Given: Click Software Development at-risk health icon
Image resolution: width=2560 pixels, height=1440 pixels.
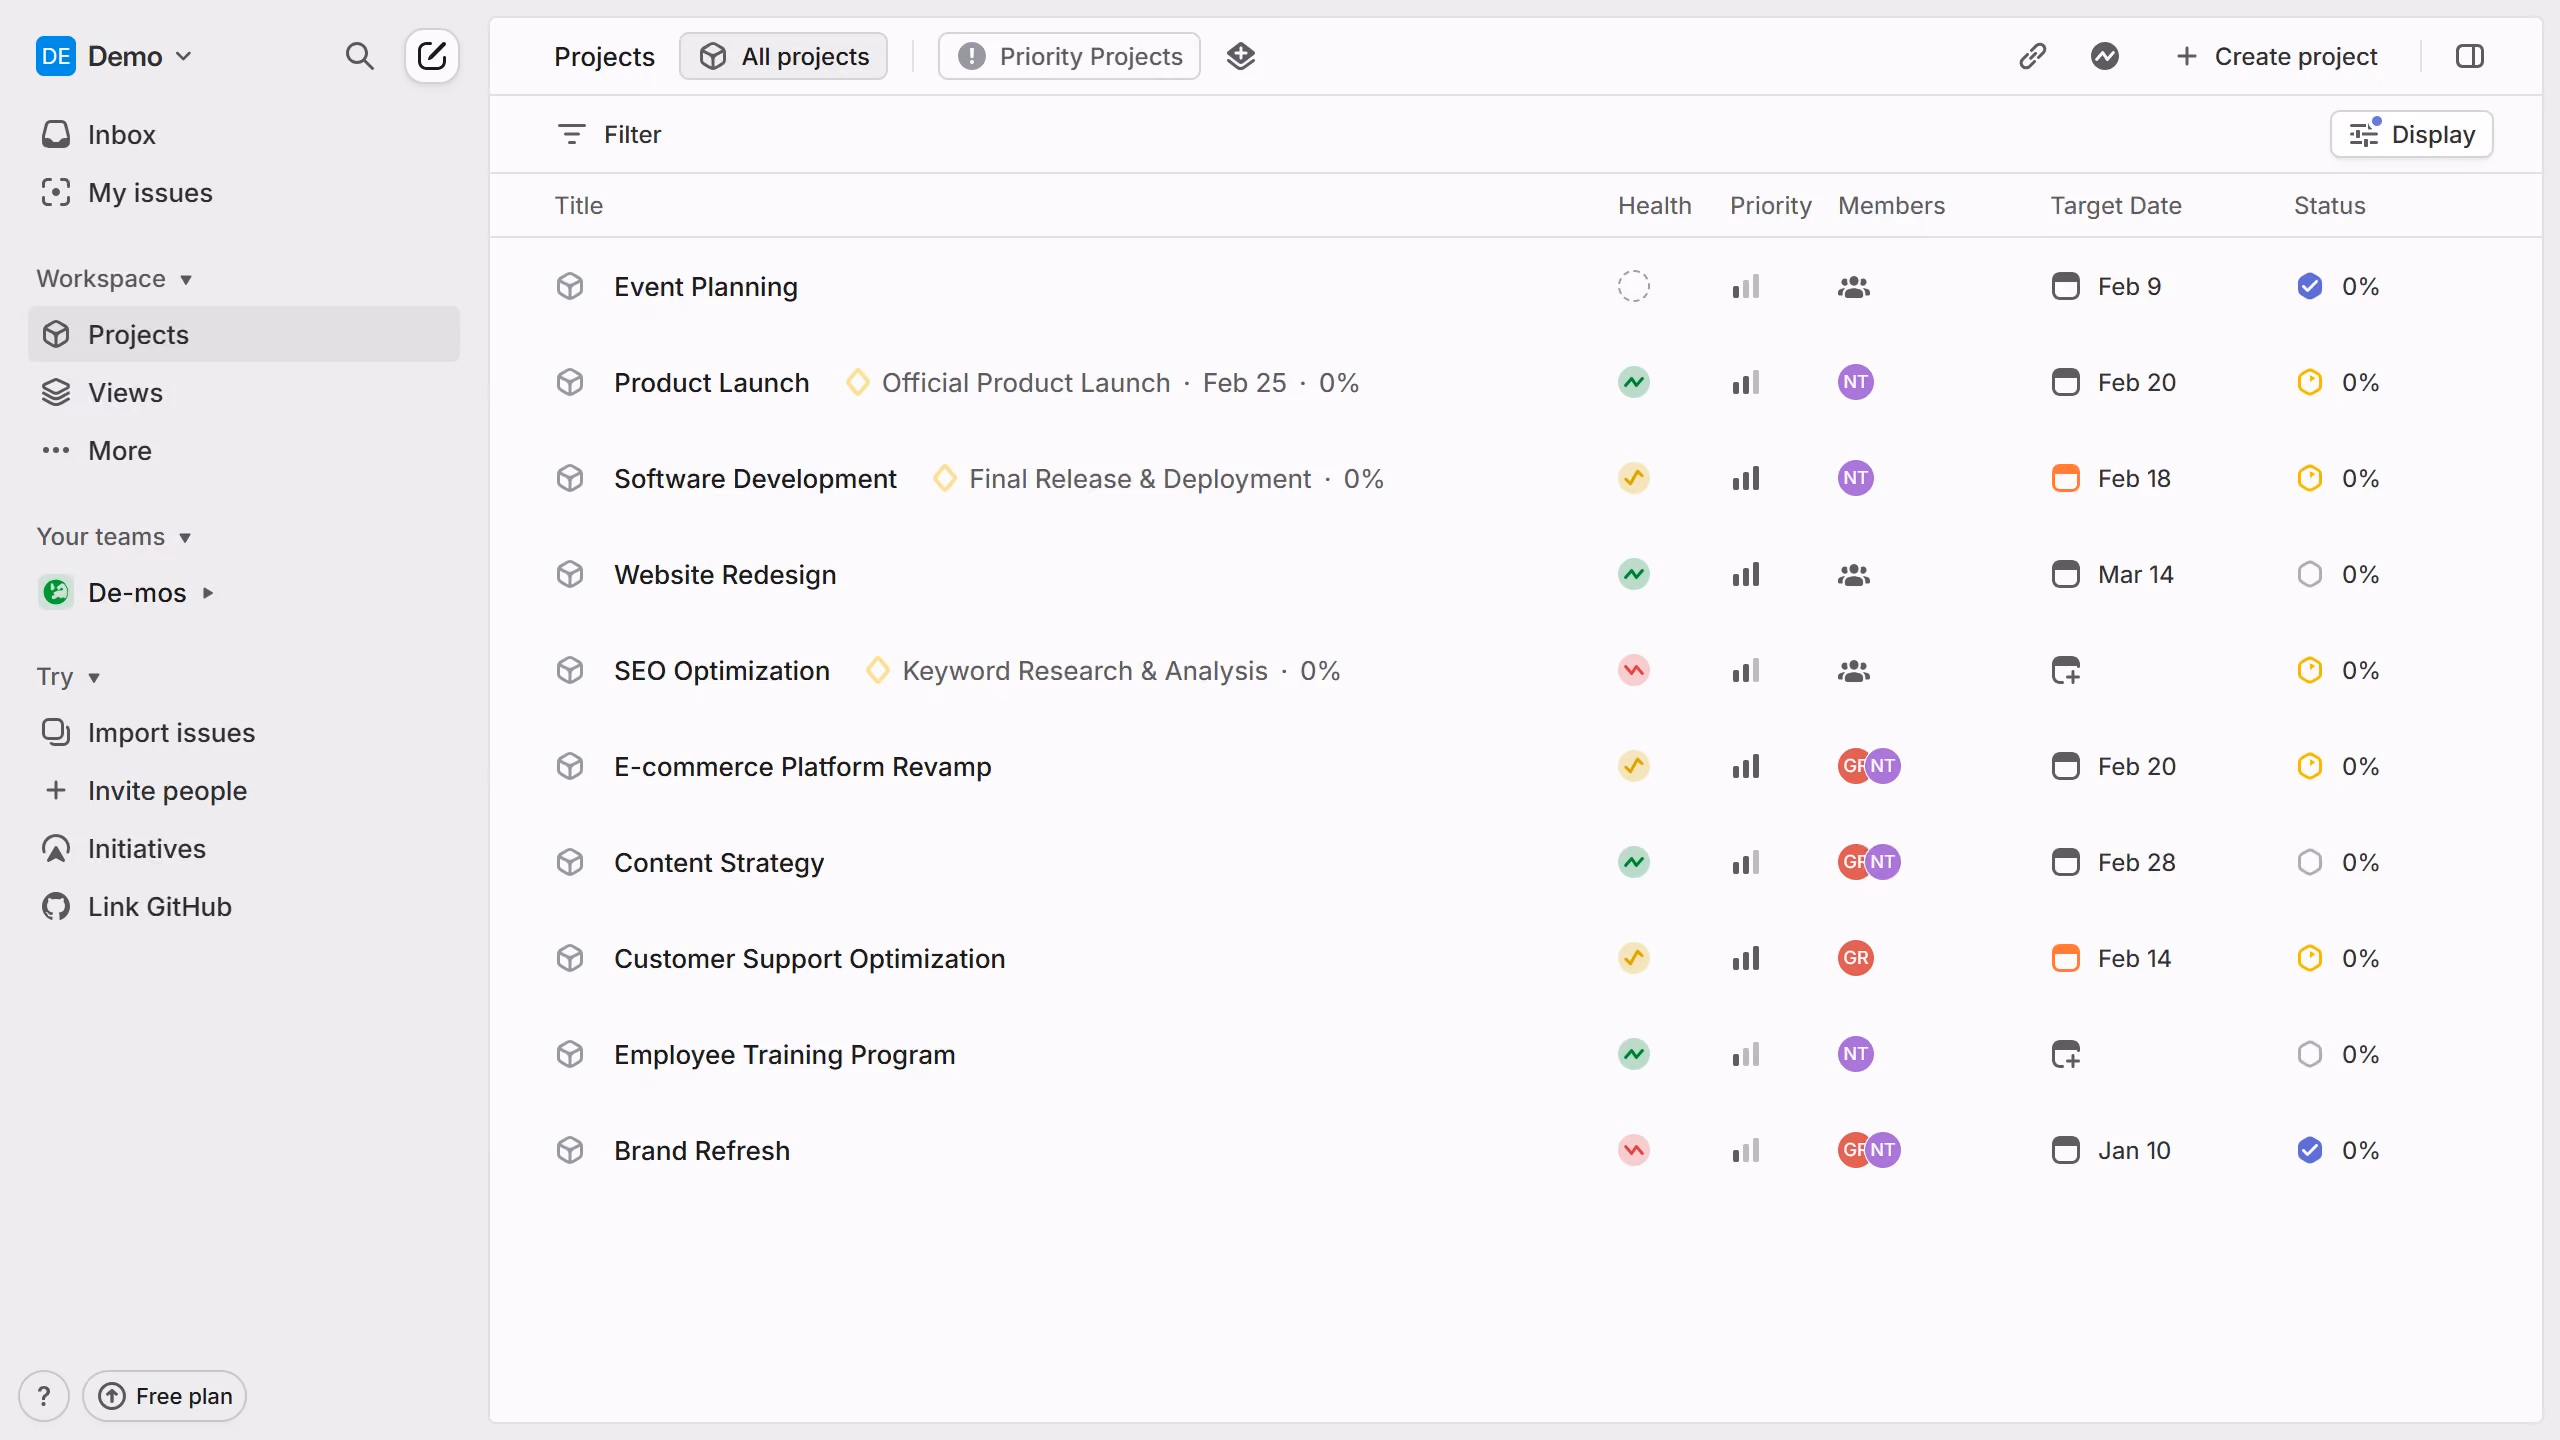Looking at the screenshot, I should coord(1633,479).
